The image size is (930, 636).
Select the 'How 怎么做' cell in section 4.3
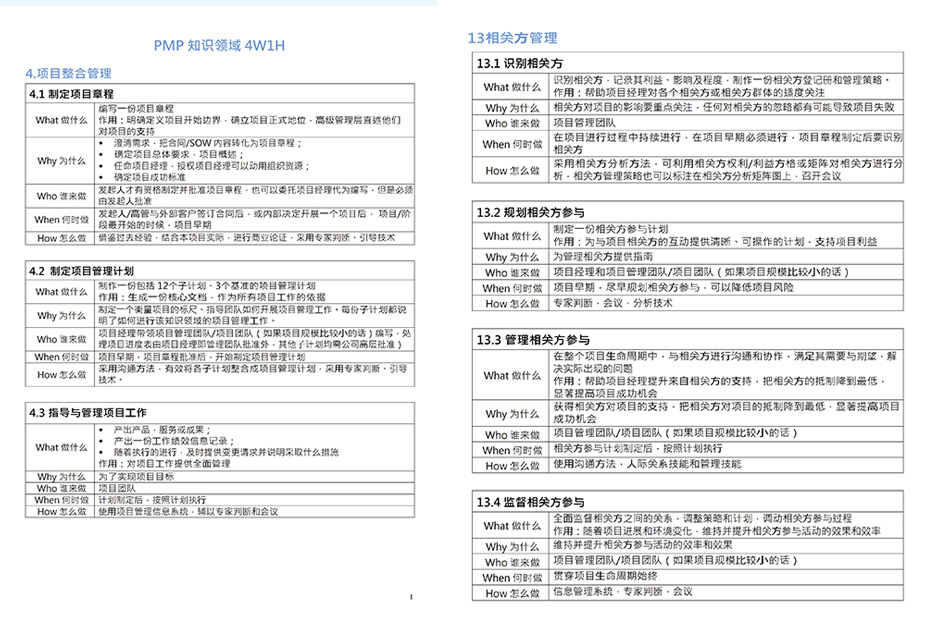[x=61, y=512]
